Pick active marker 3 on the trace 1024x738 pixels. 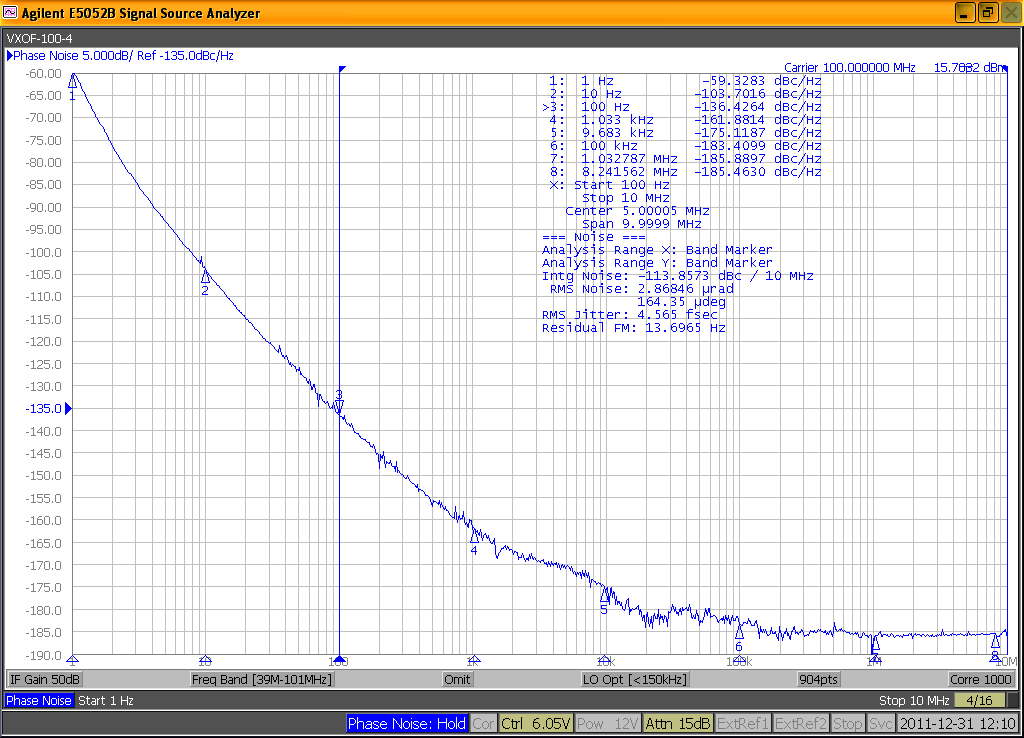coord(338,407)
